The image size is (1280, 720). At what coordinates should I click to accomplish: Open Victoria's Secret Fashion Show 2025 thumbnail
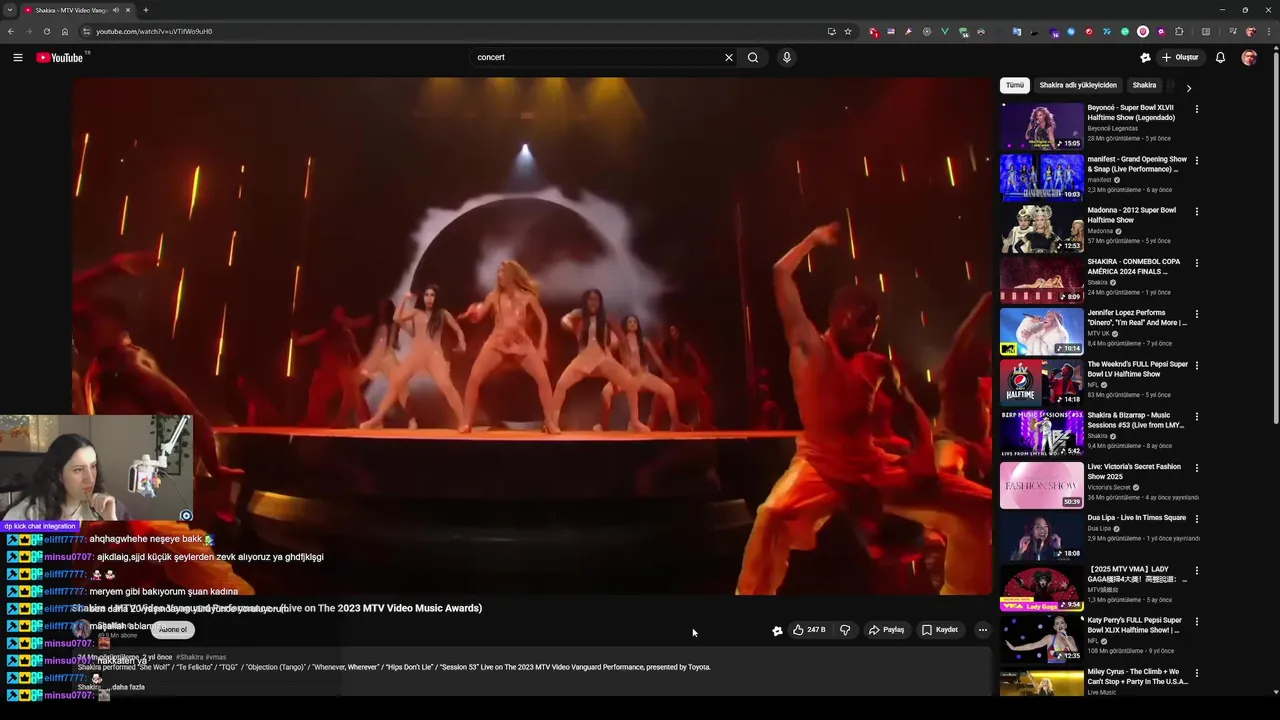1042,485
